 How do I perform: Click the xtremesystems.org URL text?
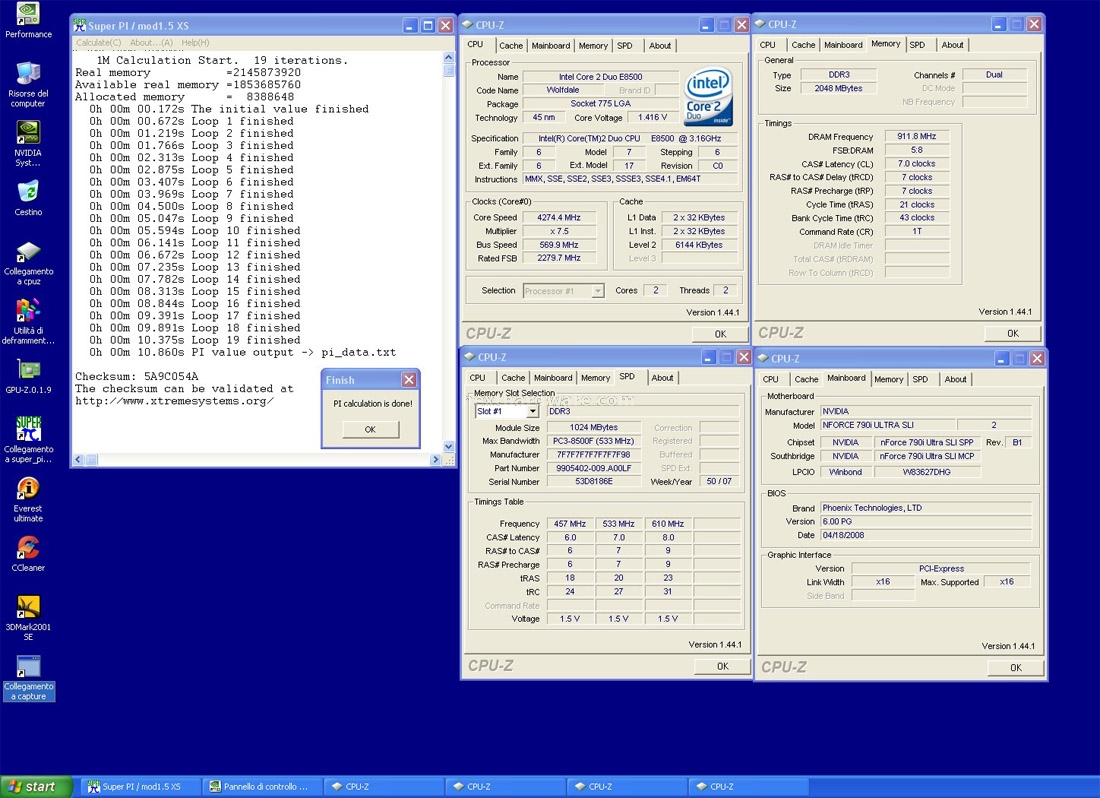tap(175, 401)
